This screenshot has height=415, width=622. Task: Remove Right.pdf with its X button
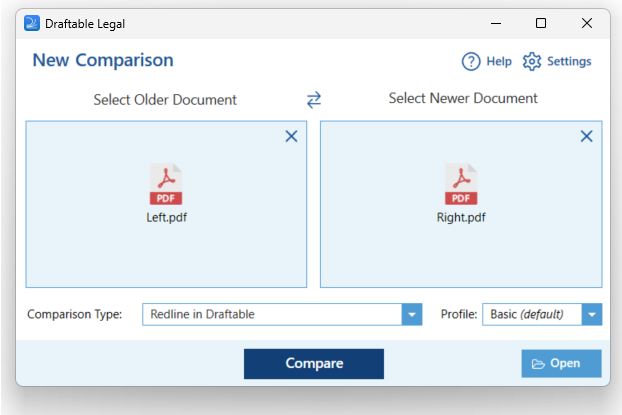587,136
